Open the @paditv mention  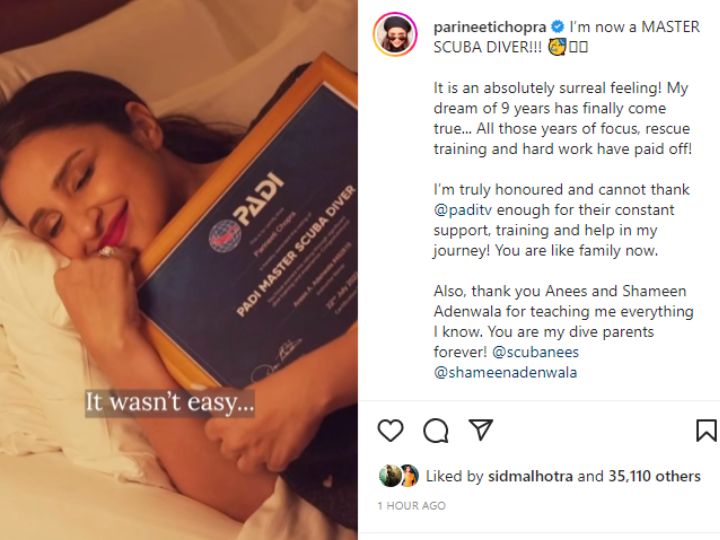(x=462, y=210)
